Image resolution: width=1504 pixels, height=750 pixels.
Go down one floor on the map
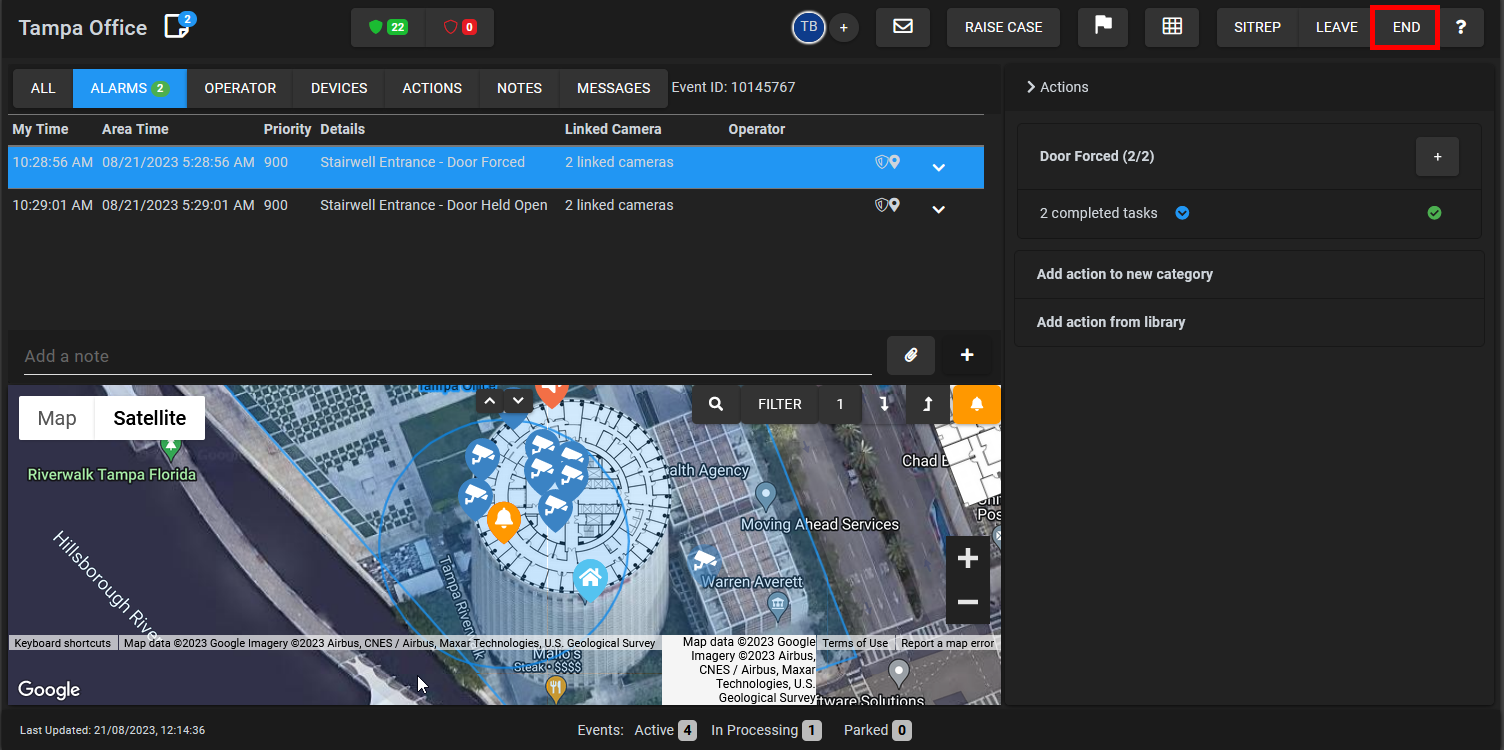[518, 401]
